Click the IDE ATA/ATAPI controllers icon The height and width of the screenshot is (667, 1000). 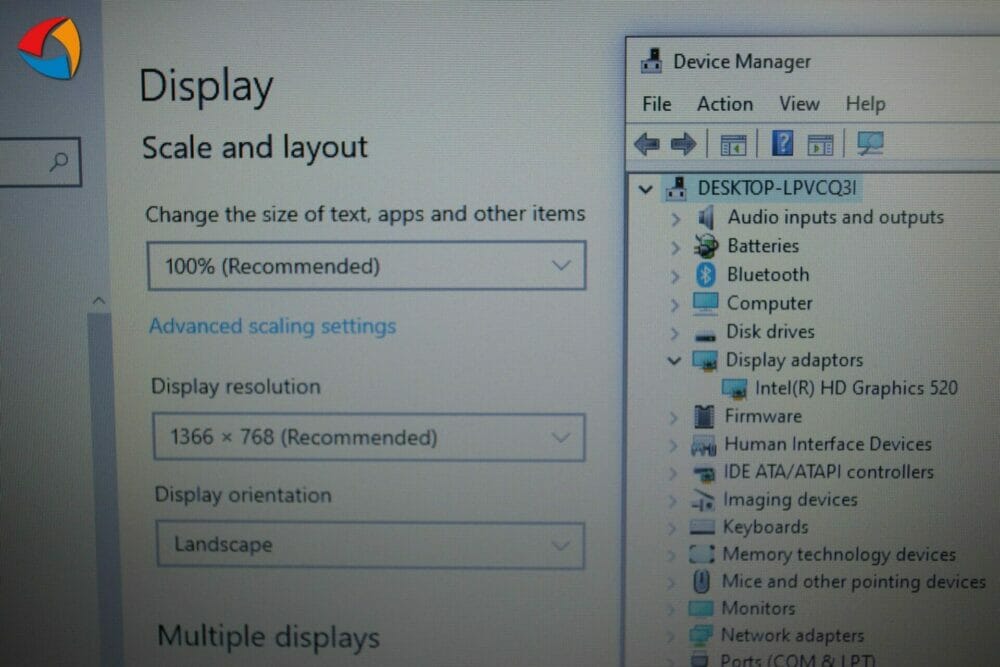(x=703, y=473)
